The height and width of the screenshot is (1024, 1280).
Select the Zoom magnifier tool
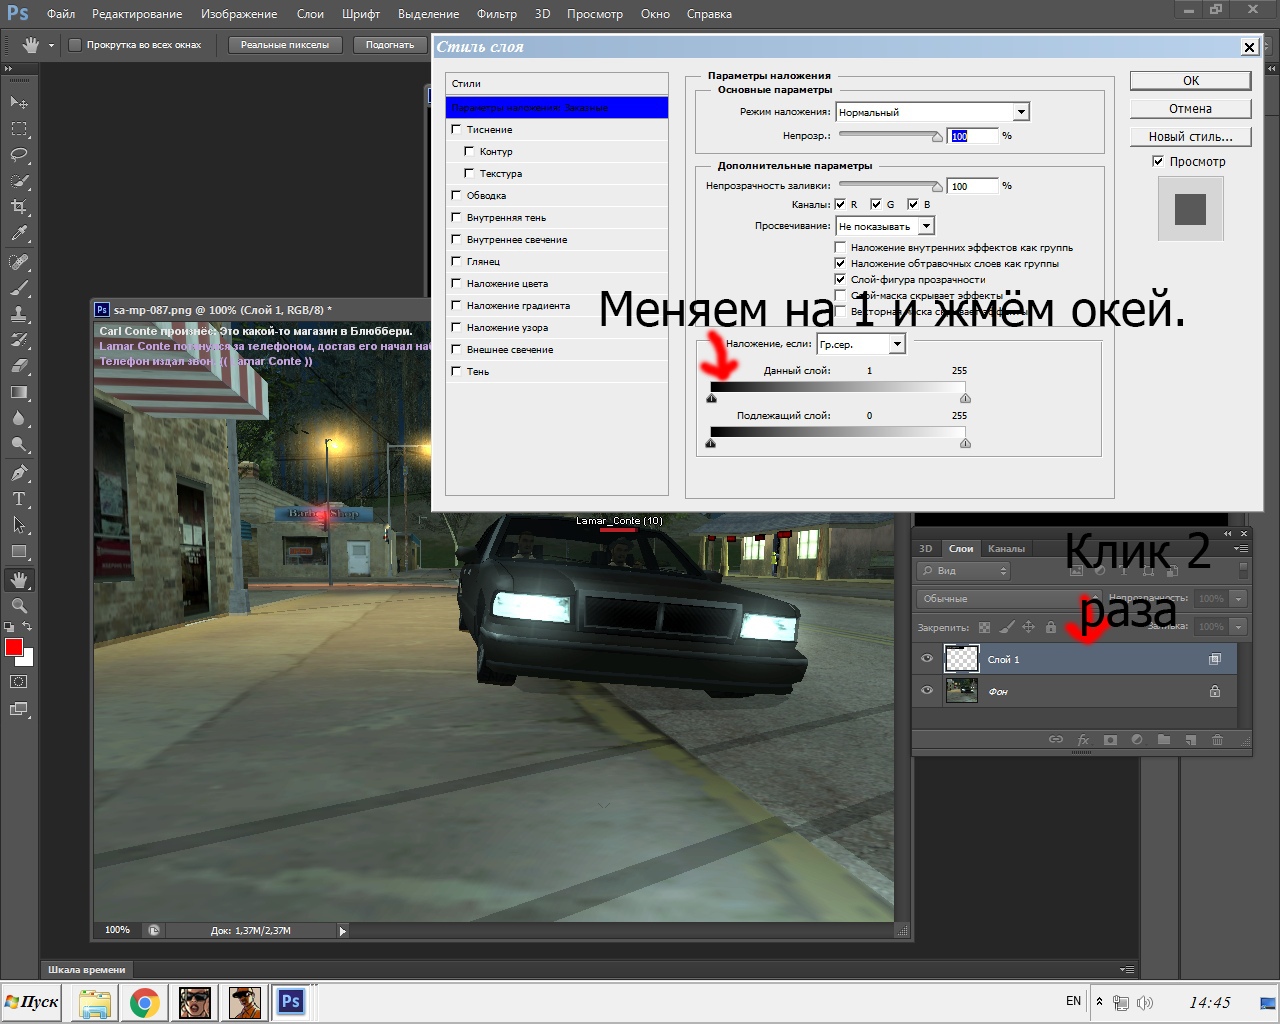tap(19, 605)
